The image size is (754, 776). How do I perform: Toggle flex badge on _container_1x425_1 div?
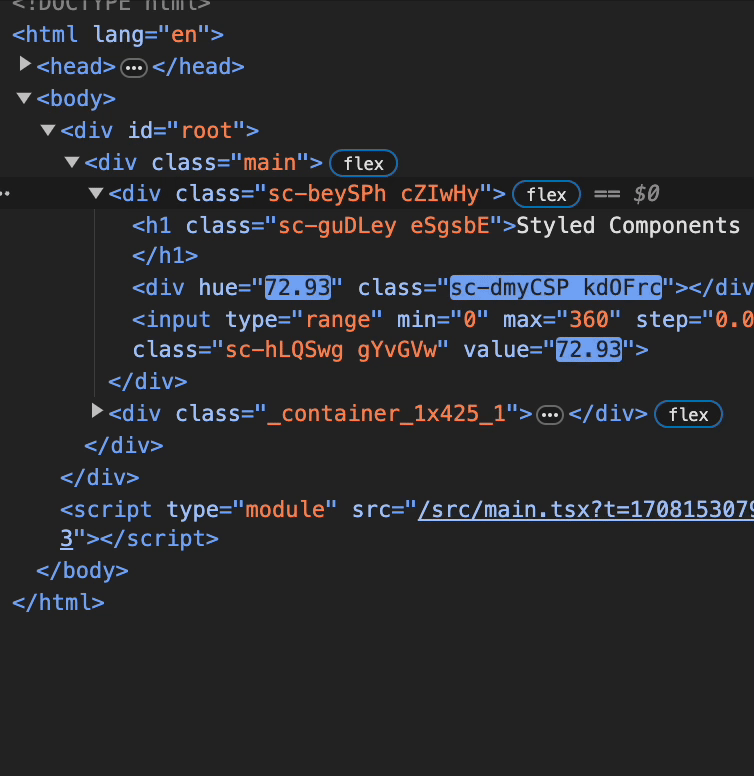pos(688,414)
